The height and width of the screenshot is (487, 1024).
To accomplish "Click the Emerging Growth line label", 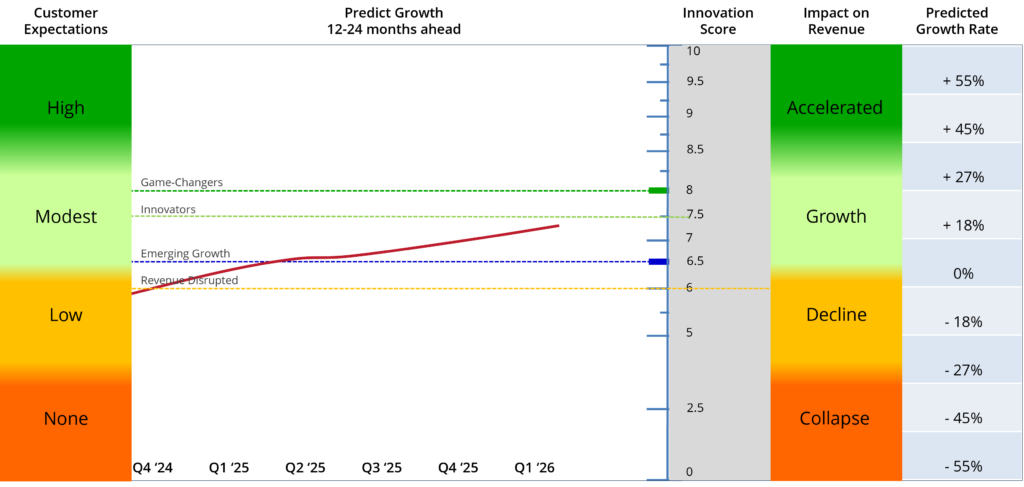I will [185, 254].
